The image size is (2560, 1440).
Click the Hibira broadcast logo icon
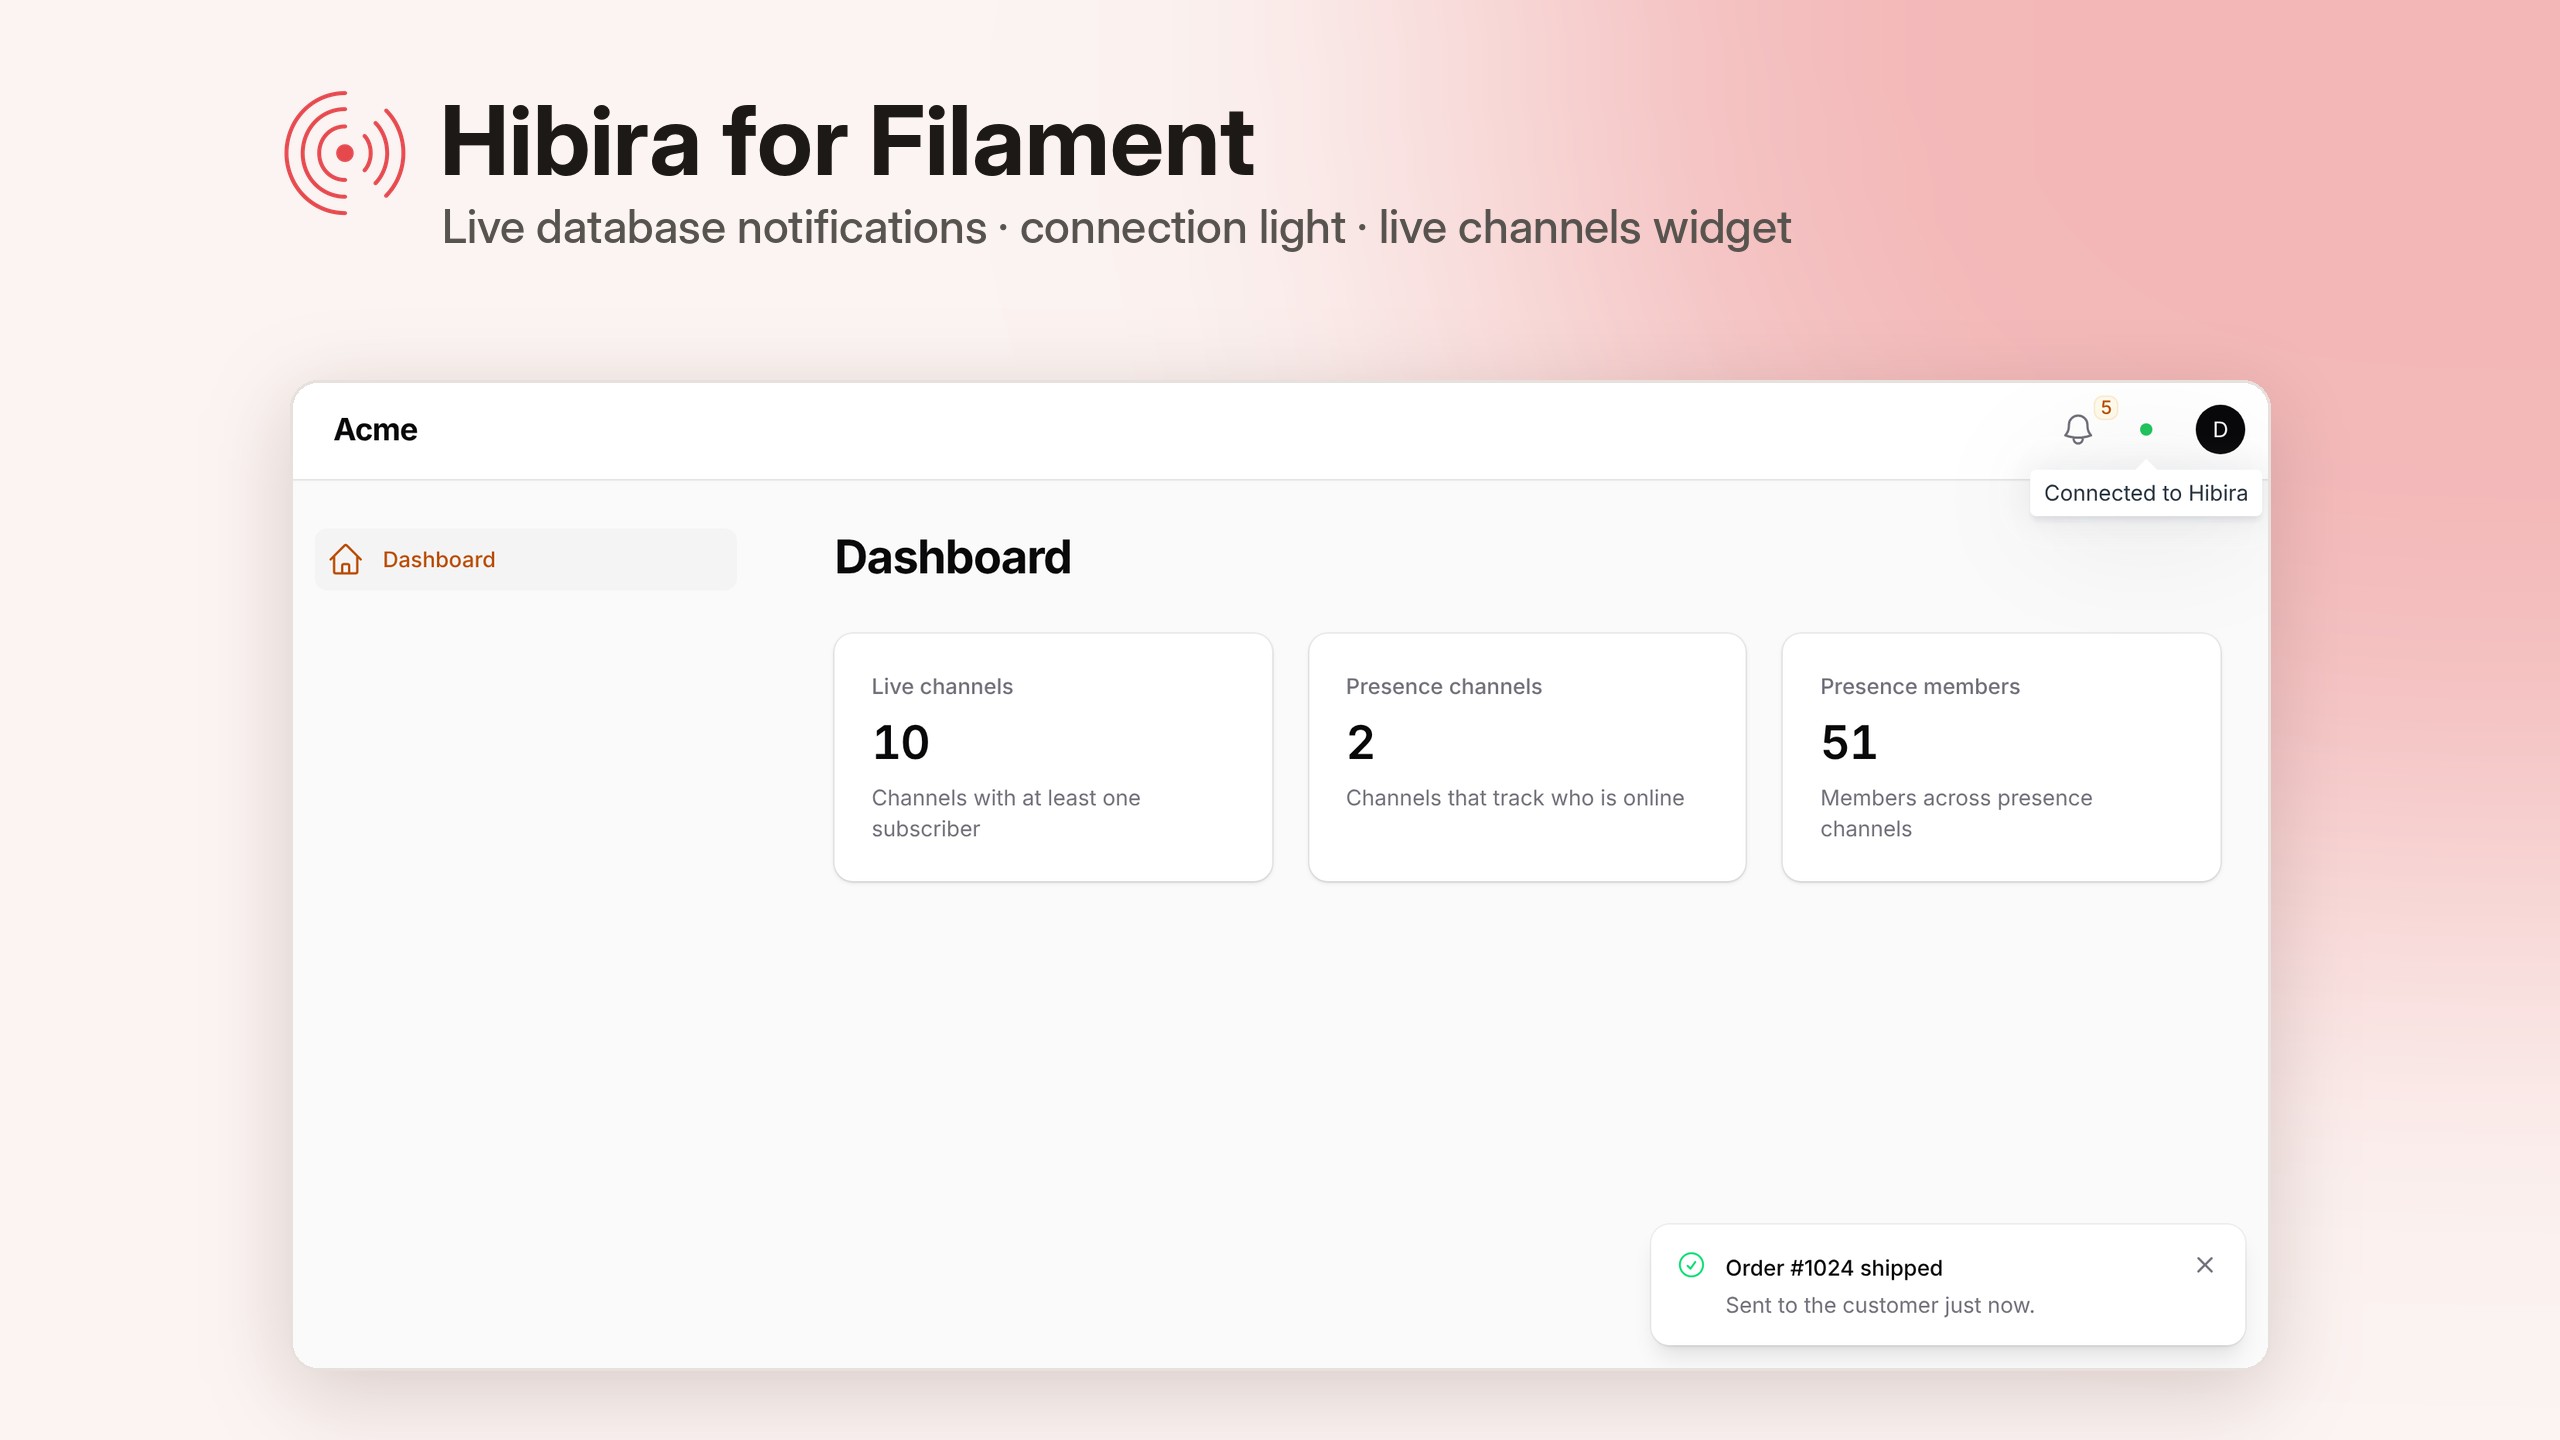coord(345,153)
